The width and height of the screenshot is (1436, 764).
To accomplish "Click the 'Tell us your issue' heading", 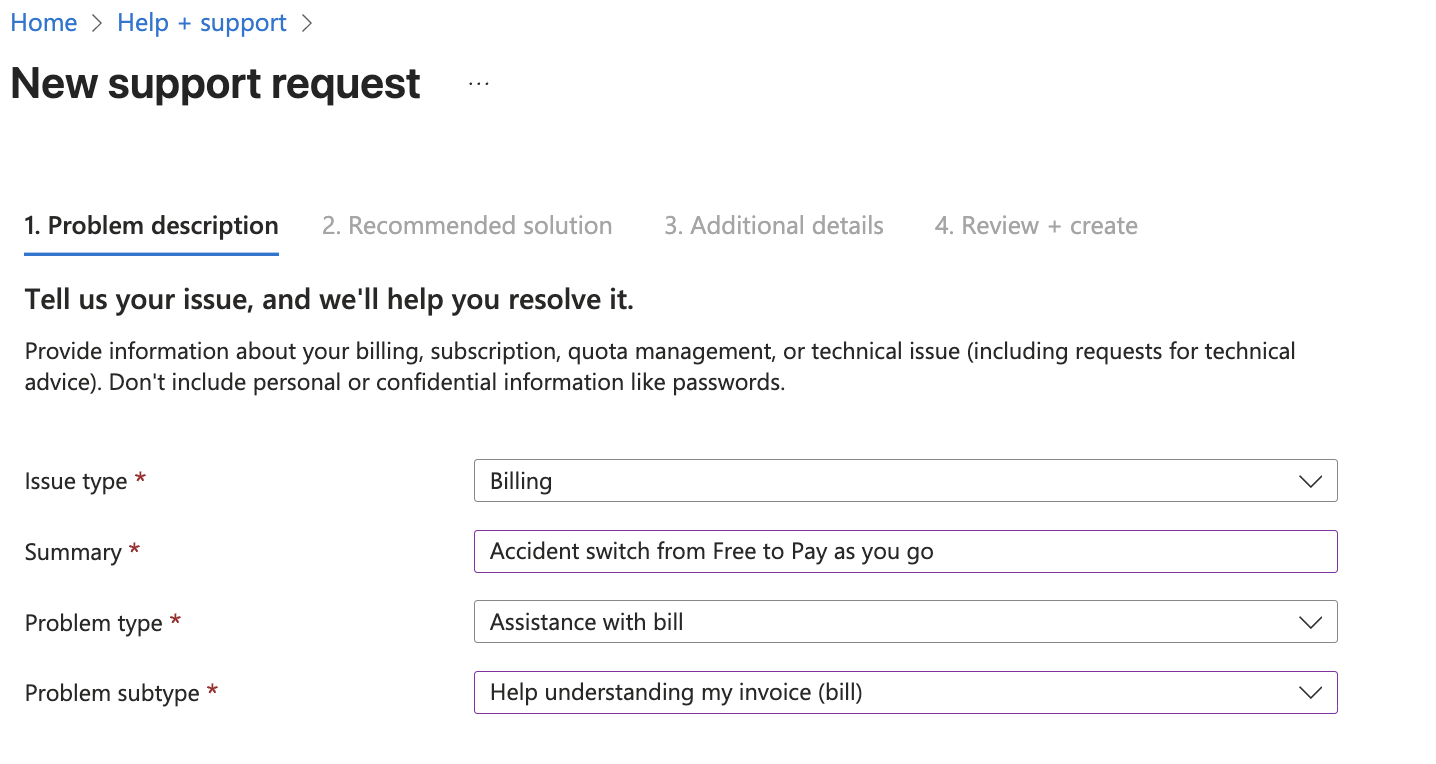I will [329, 300].
